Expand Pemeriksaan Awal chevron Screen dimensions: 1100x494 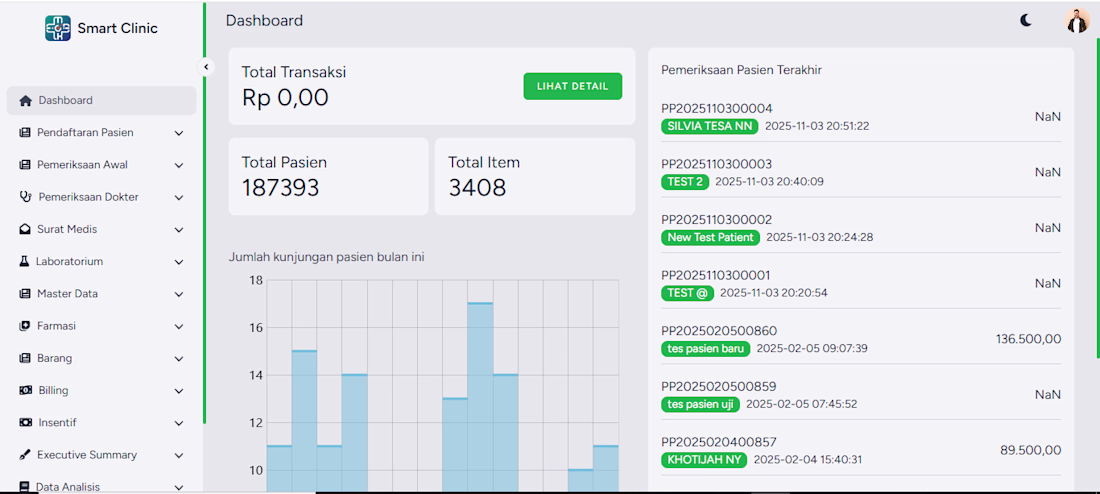[179, 166]
